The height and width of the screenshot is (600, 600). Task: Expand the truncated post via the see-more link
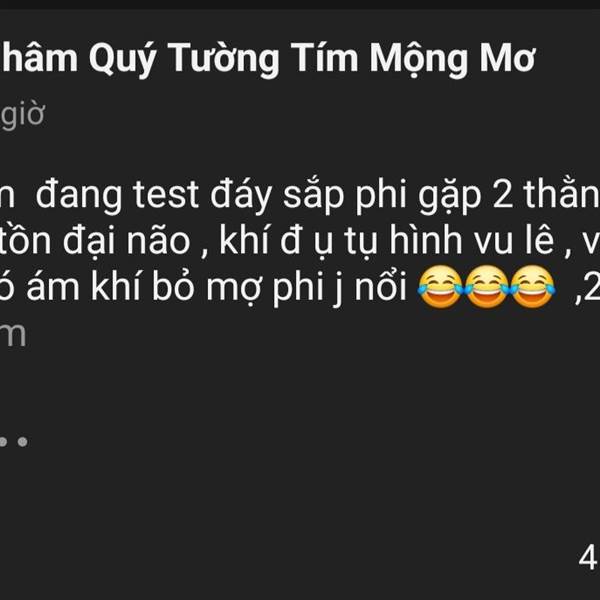[13, 335]
